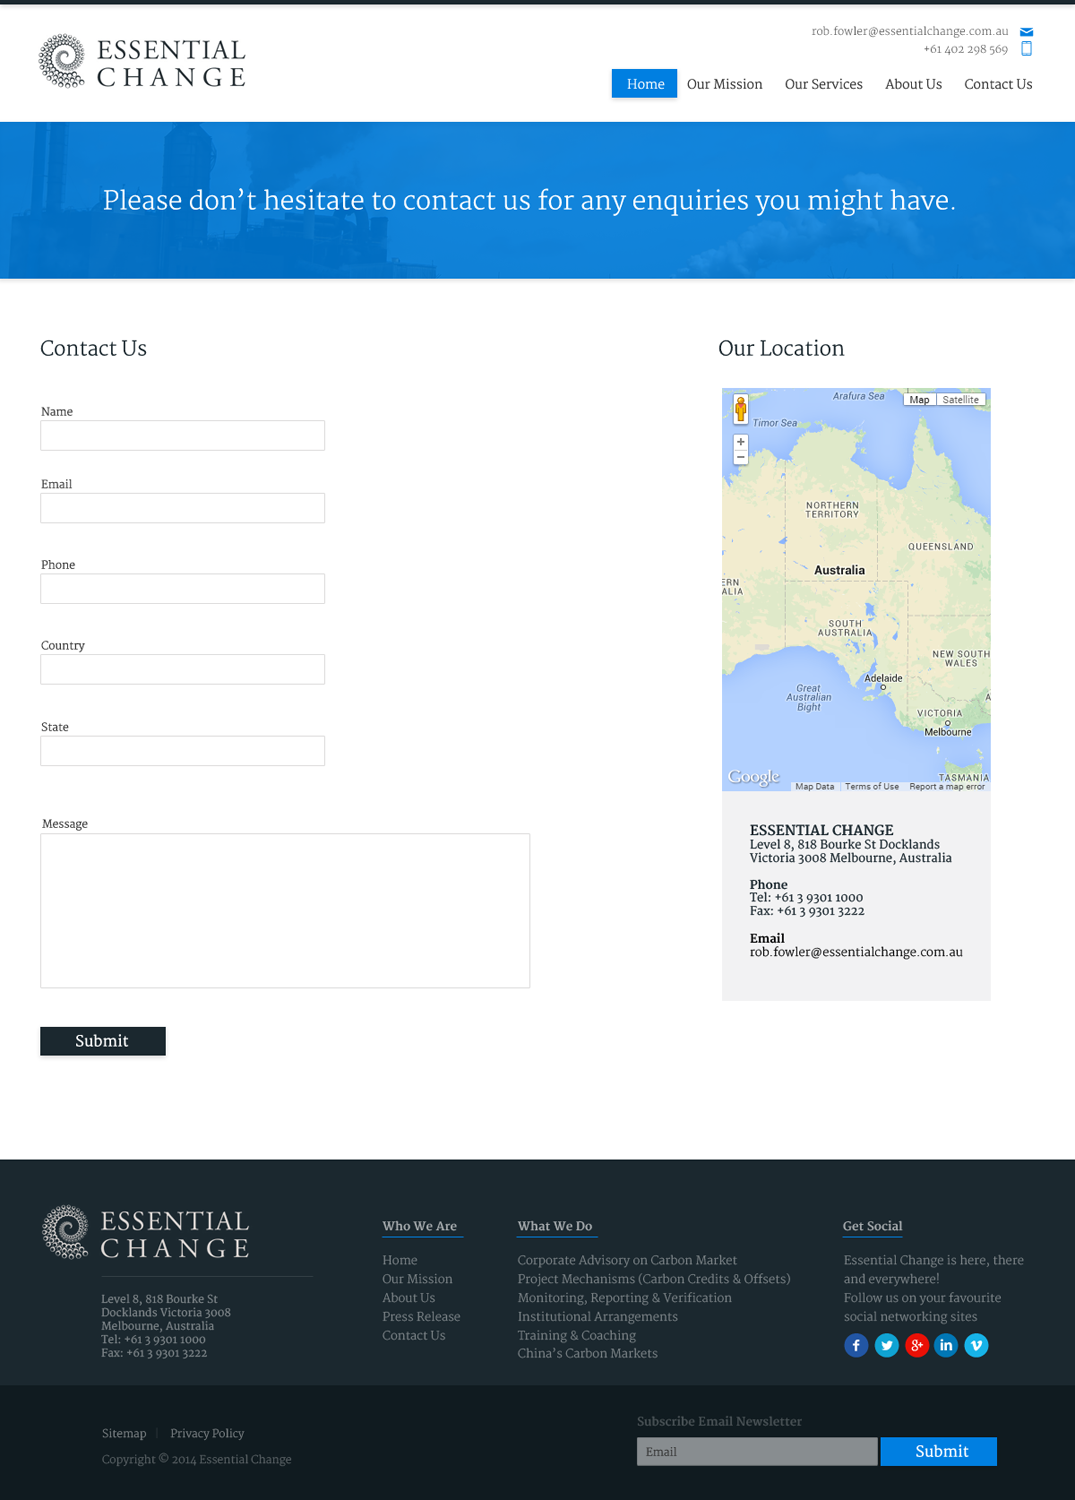Go to the About Us page

913,84
